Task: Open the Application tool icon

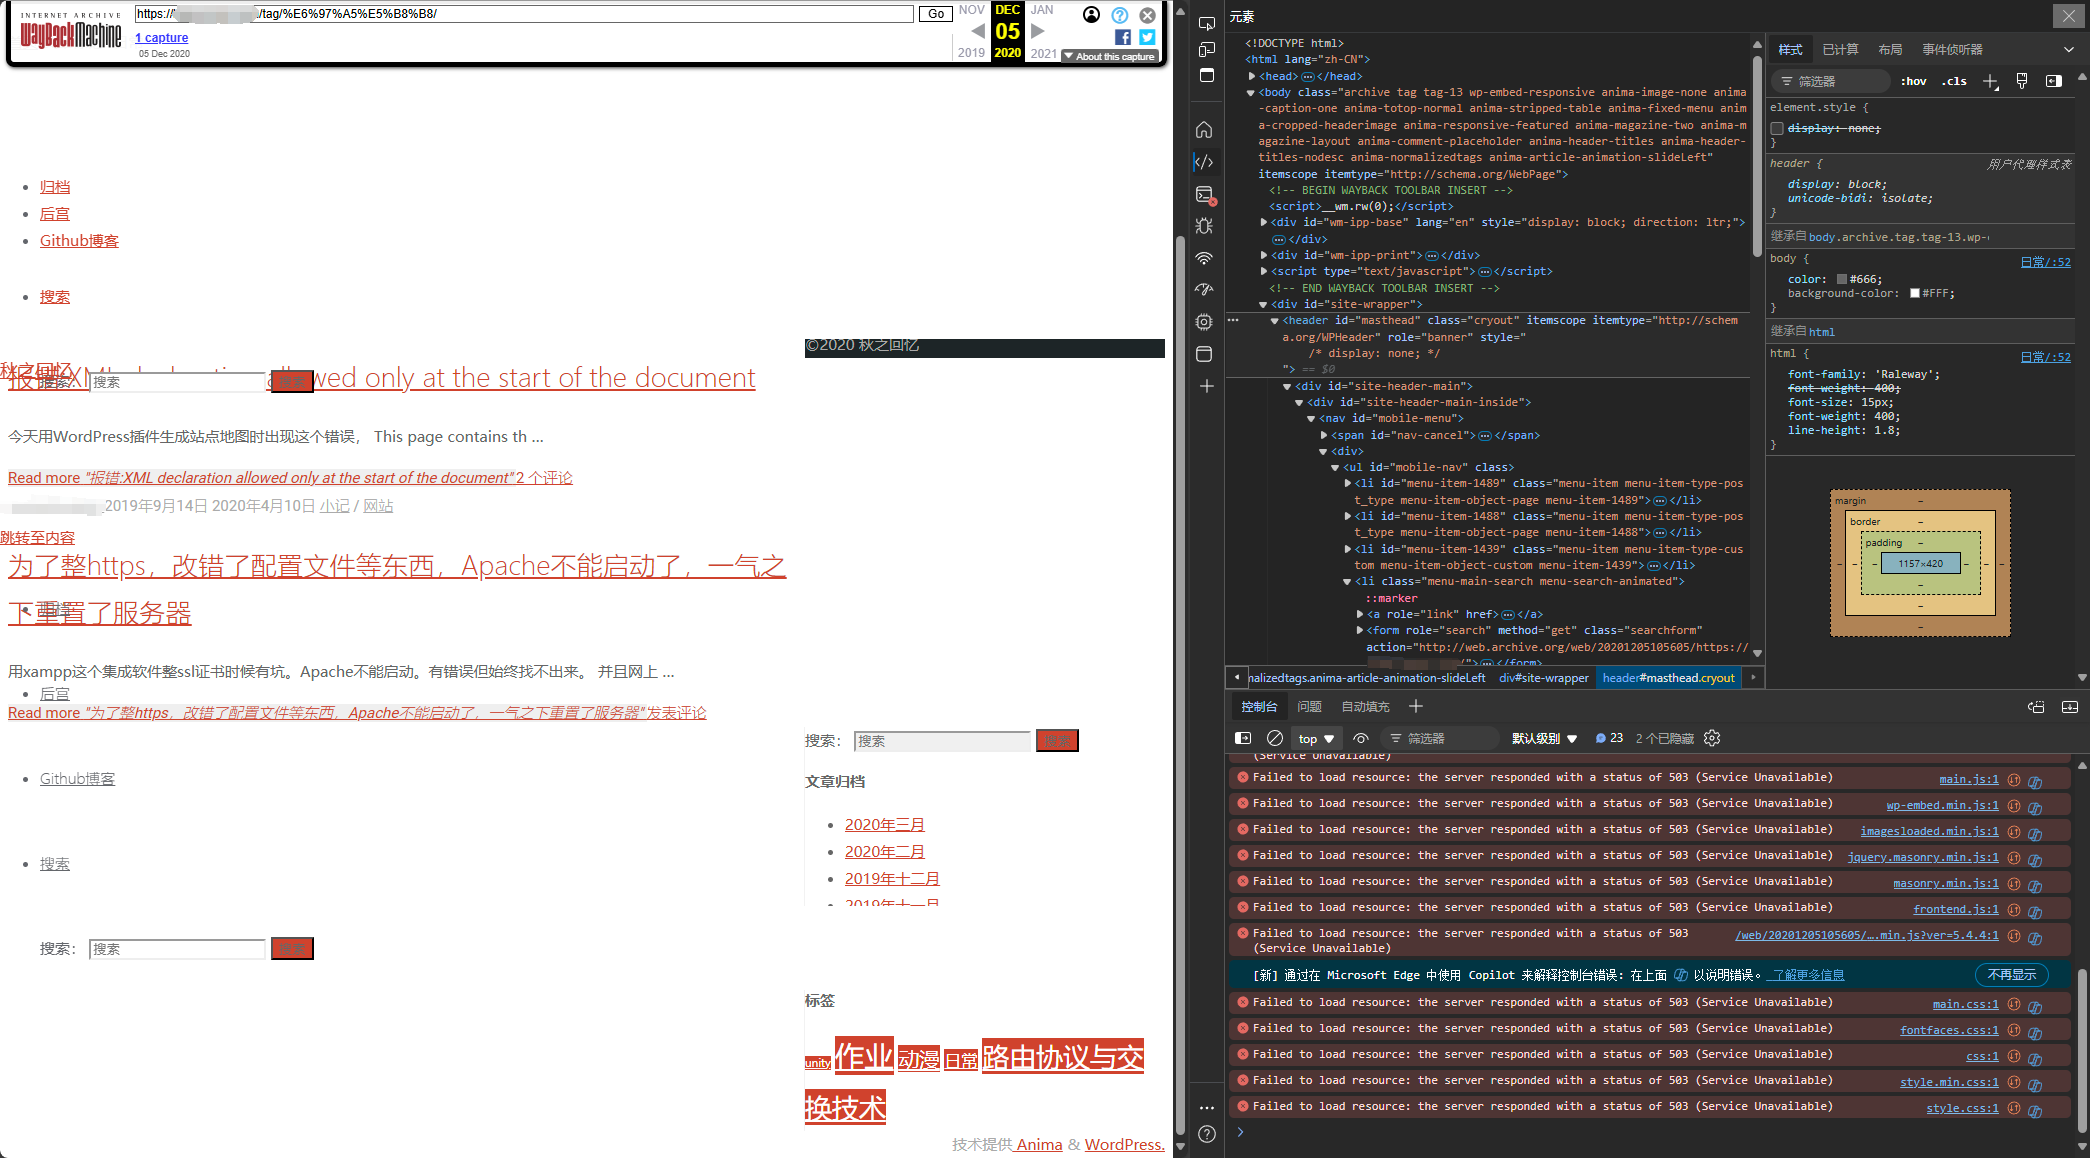Action: click(x=1204, y=354)
